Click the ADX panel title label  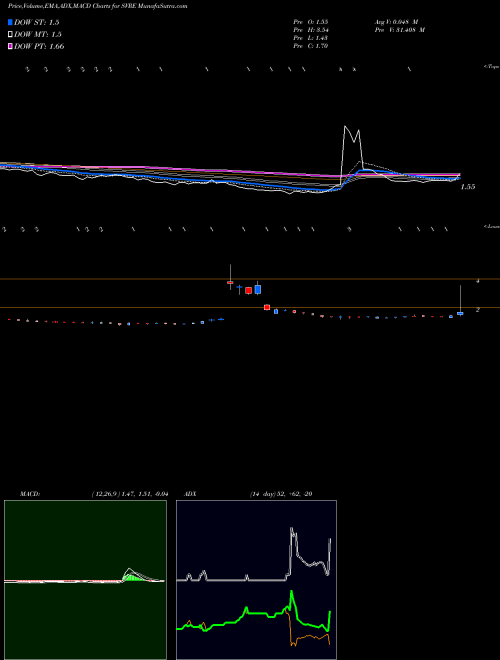(x=190, y=494)
